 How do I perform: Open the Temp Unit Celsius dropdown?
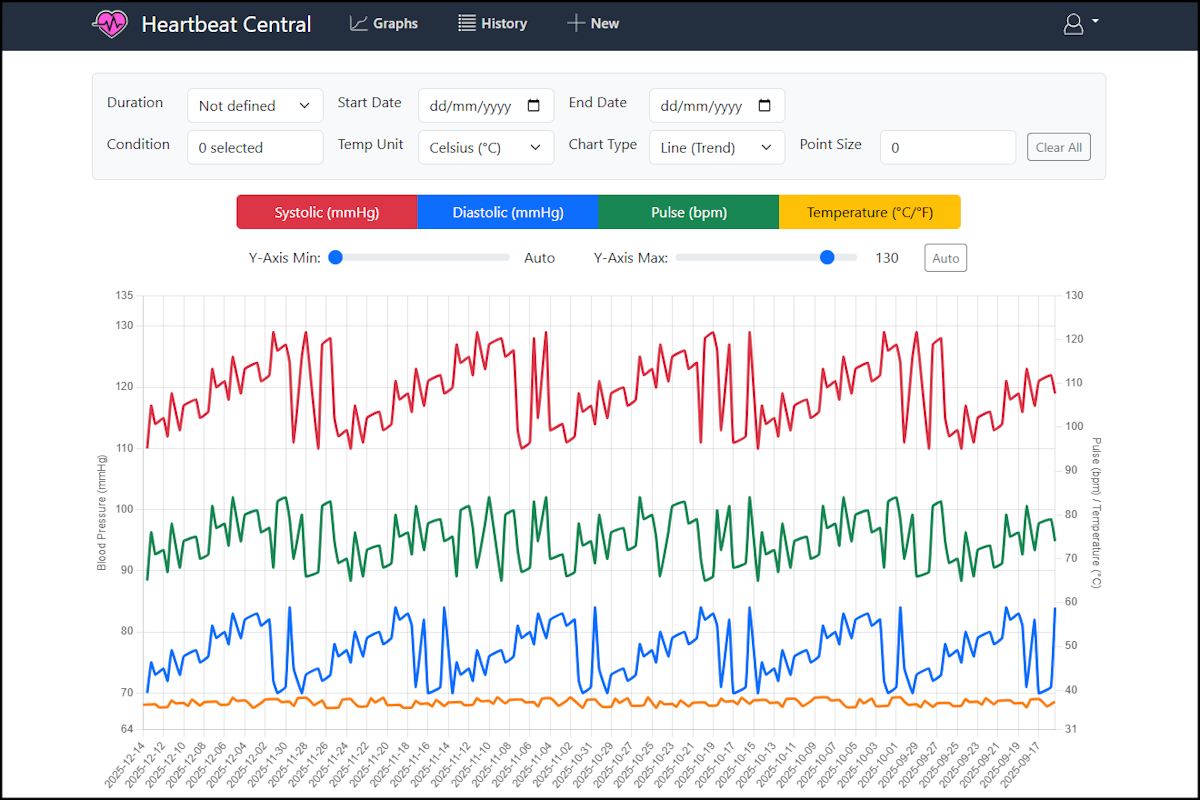pos(486,147)
